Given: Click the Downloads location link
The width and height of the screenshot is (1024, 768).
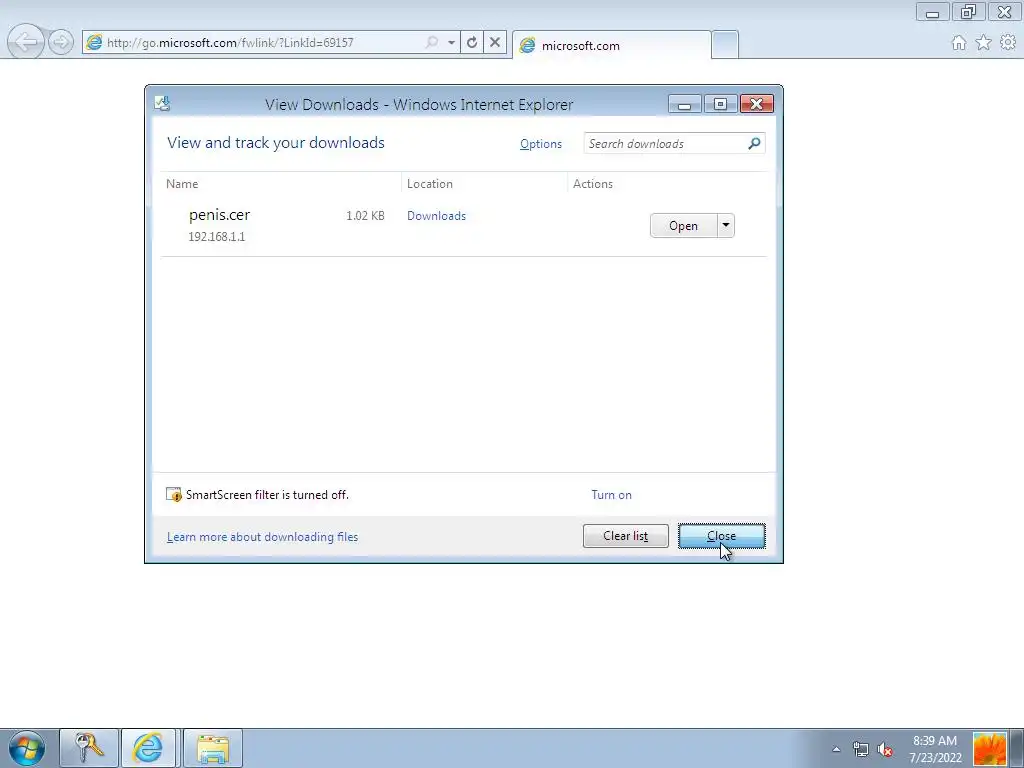Looking at the screenshot, I should [x=436, y=216].
